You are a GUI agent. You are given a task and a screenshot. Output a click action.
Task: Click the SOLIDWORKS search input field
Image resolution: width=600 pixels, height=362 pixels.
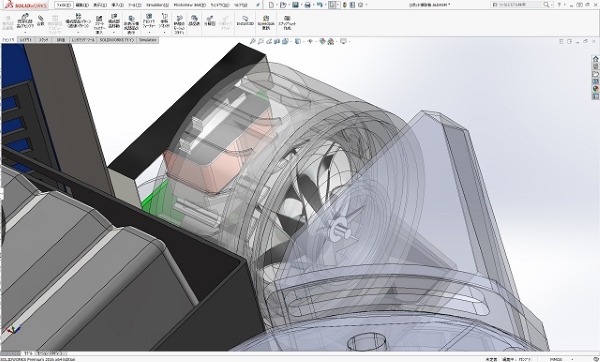click(x=517, y=5)
